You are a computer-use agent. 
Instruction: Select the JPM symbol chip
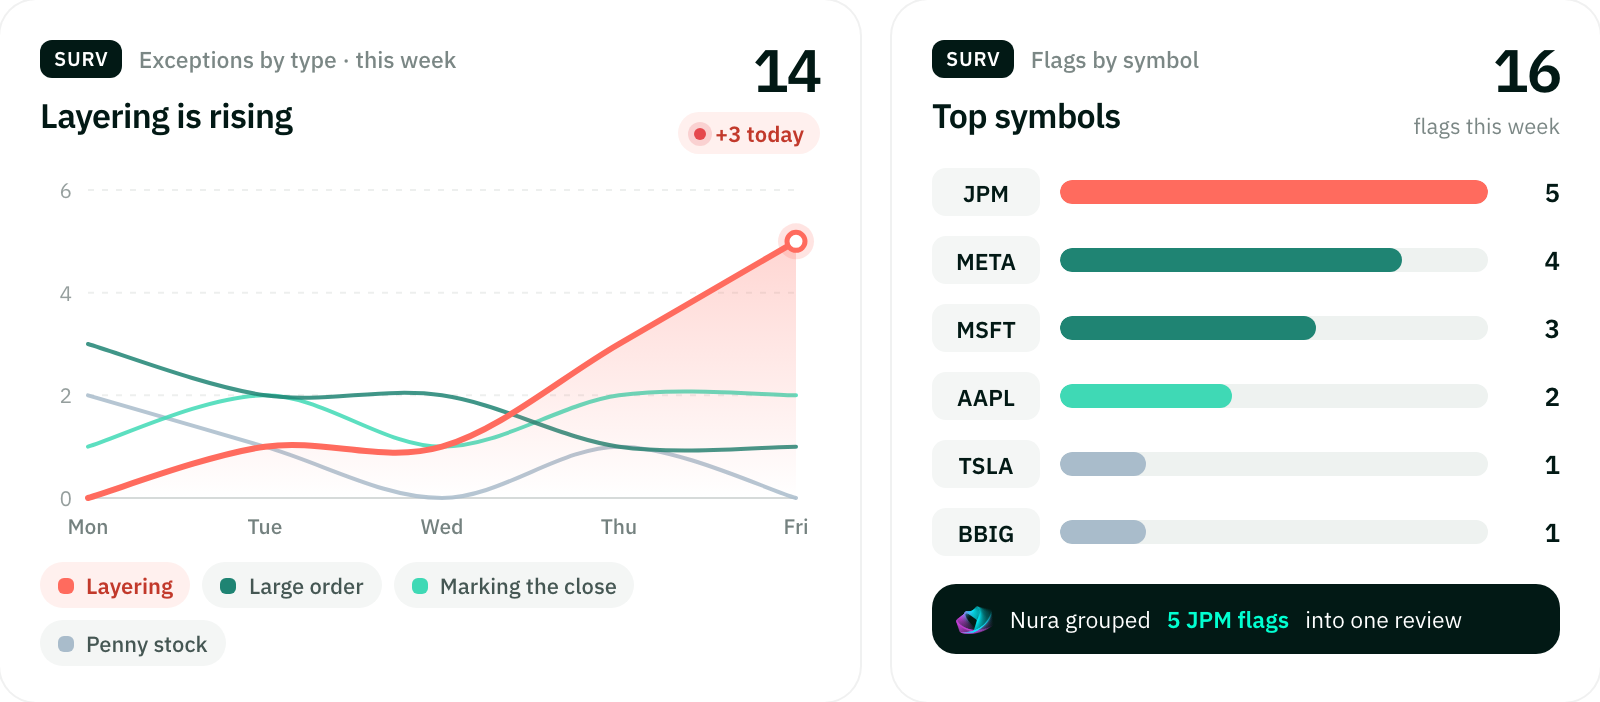(986, 193)
